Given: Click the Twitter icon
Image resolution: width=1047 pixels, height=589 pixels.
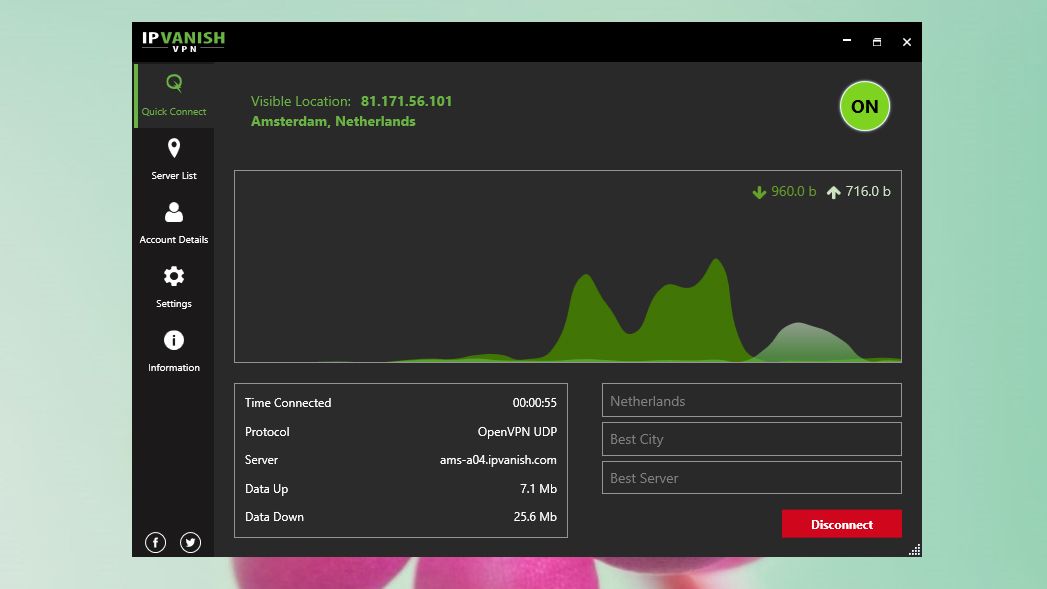Looking at the screenshot, I should 190,542.
